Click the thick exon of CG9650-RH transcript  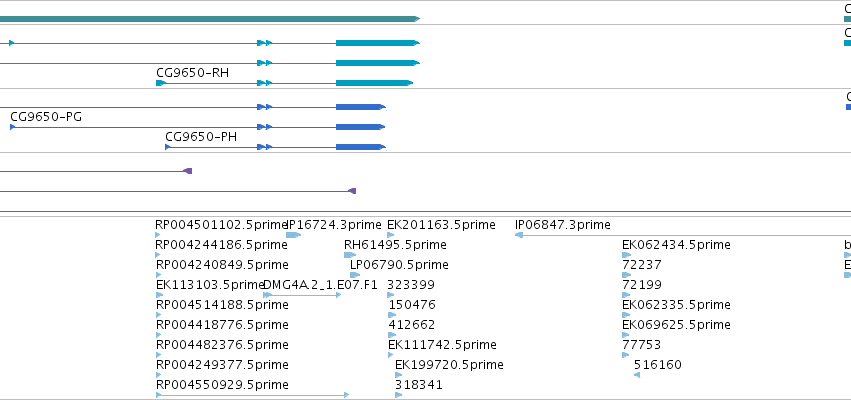[374, 83]
